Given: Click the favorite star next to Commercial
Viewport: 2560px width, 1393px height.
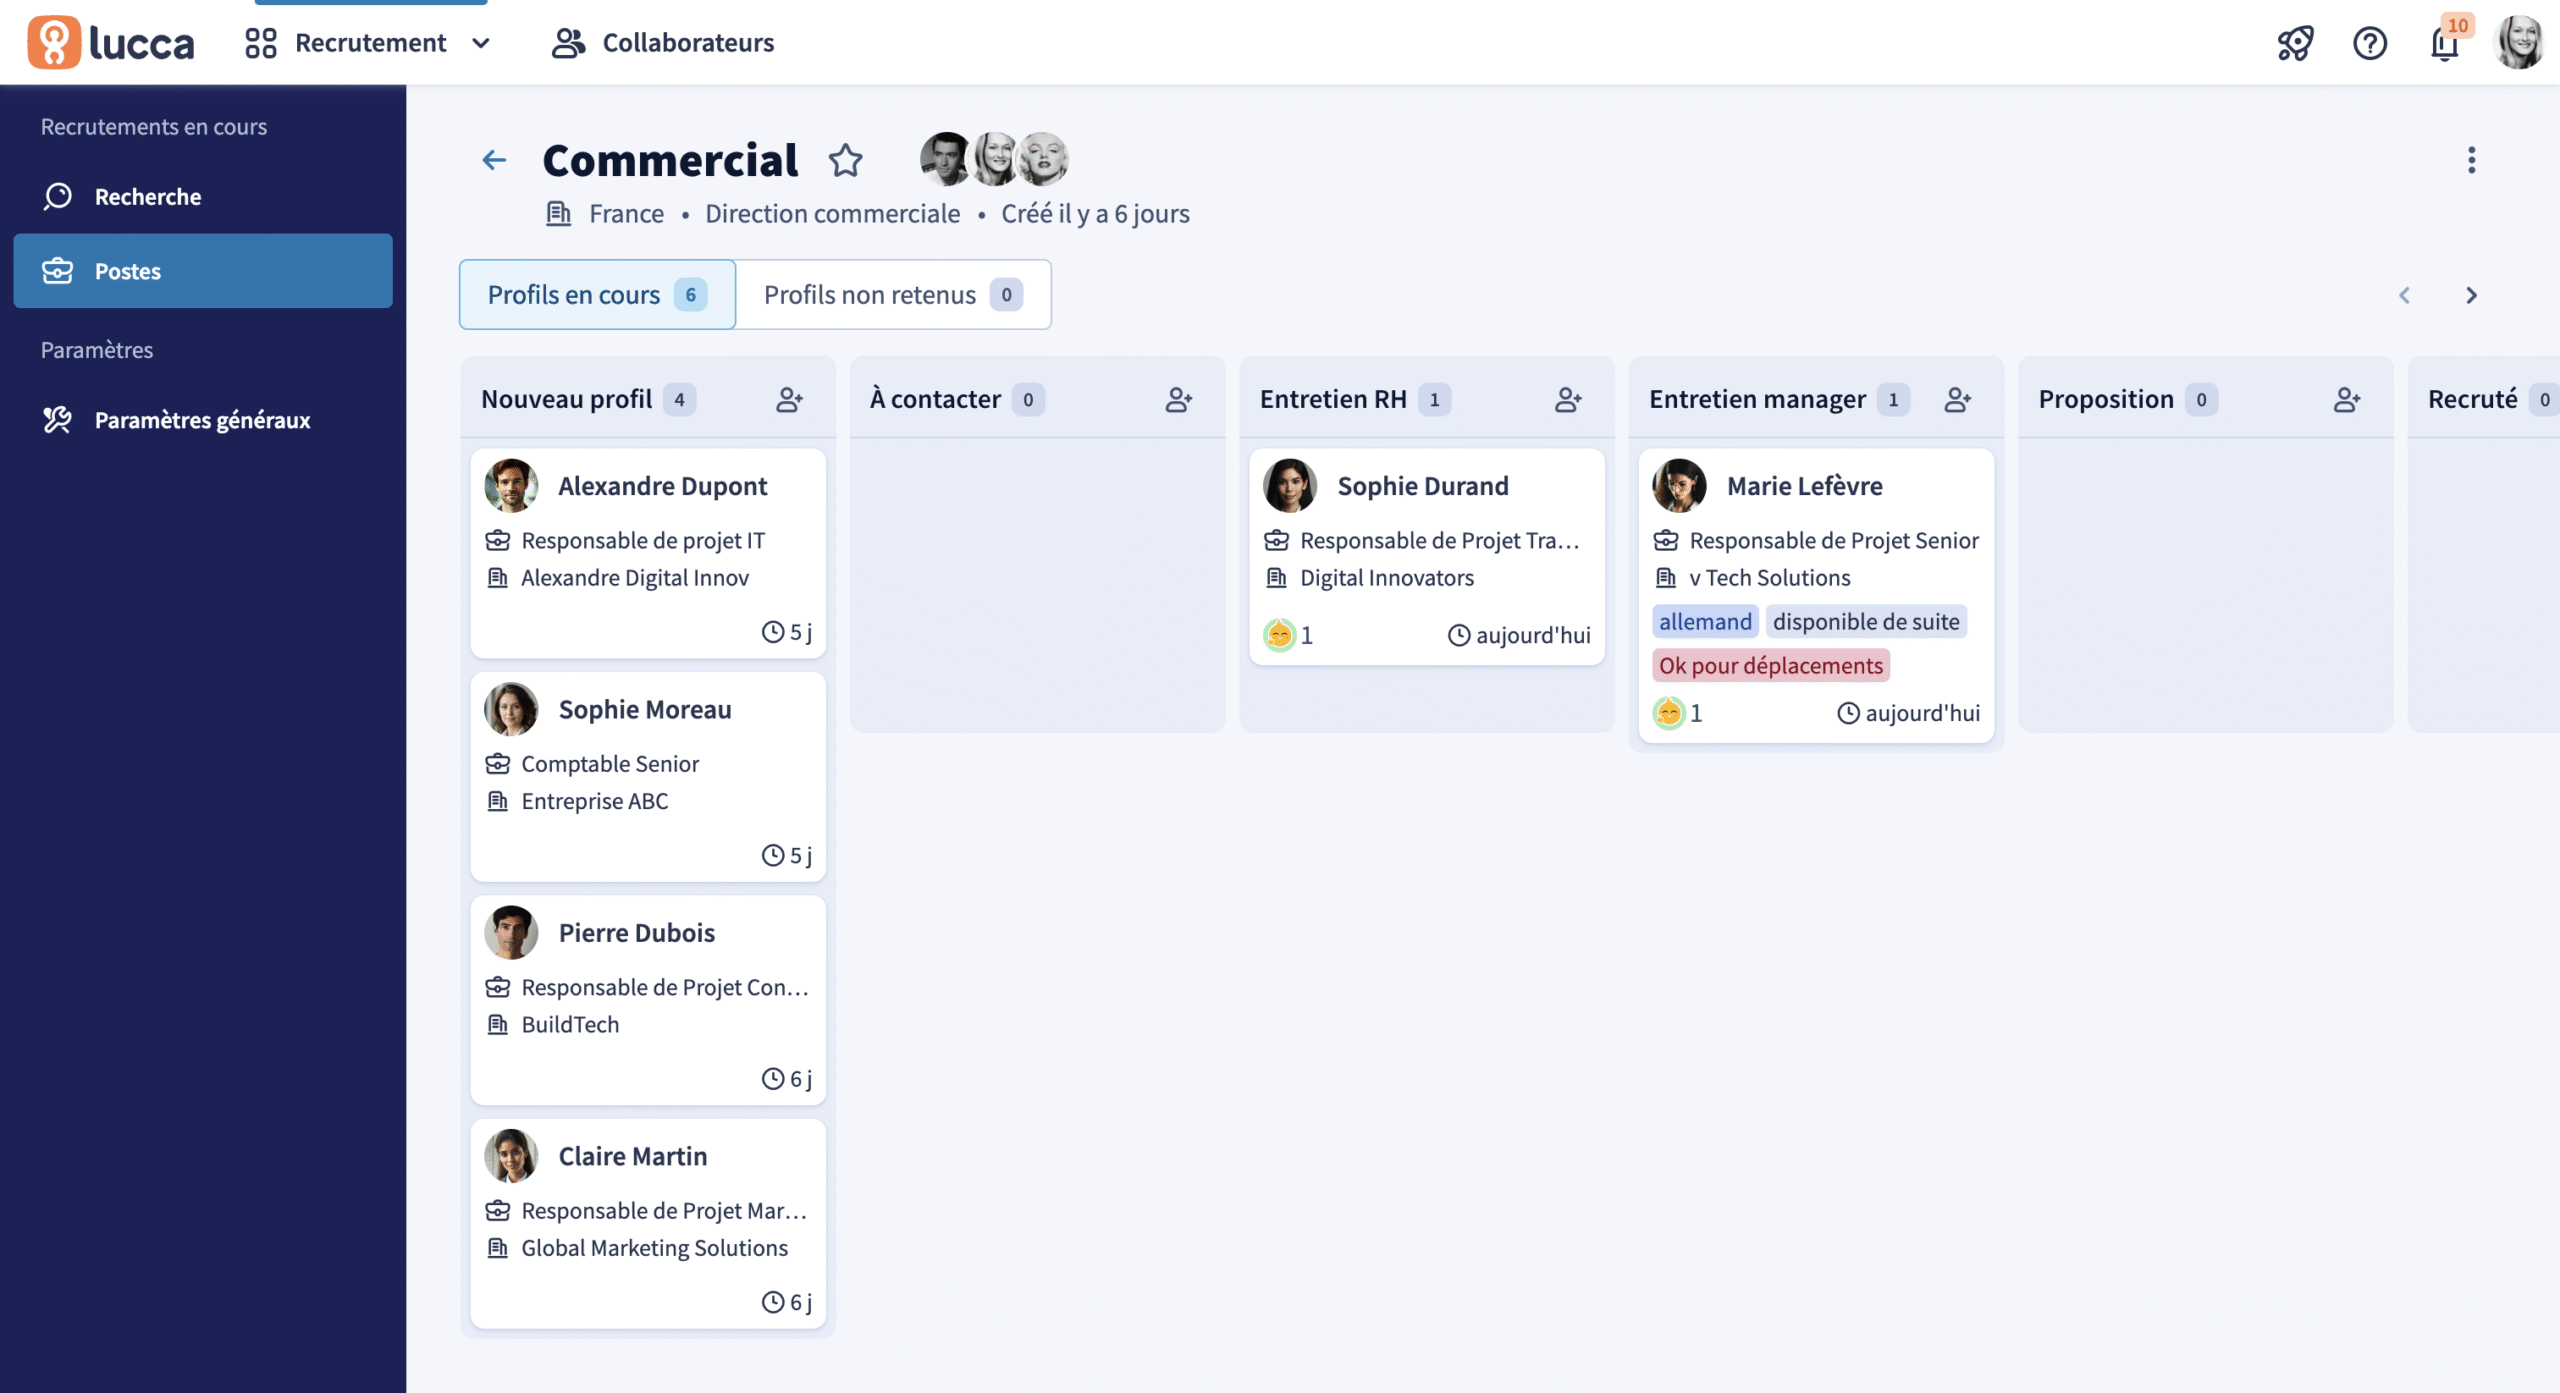Looking at the screenshot, I should pos(845,160).
